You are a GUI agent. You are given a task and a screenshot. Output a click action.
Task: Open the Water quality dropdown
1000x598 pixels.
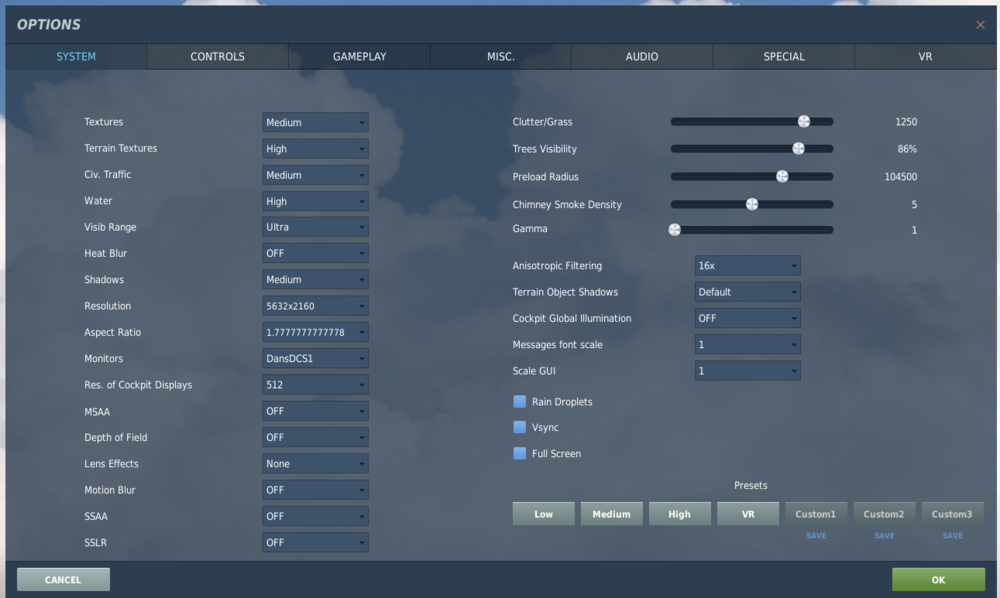coord(315,201)
